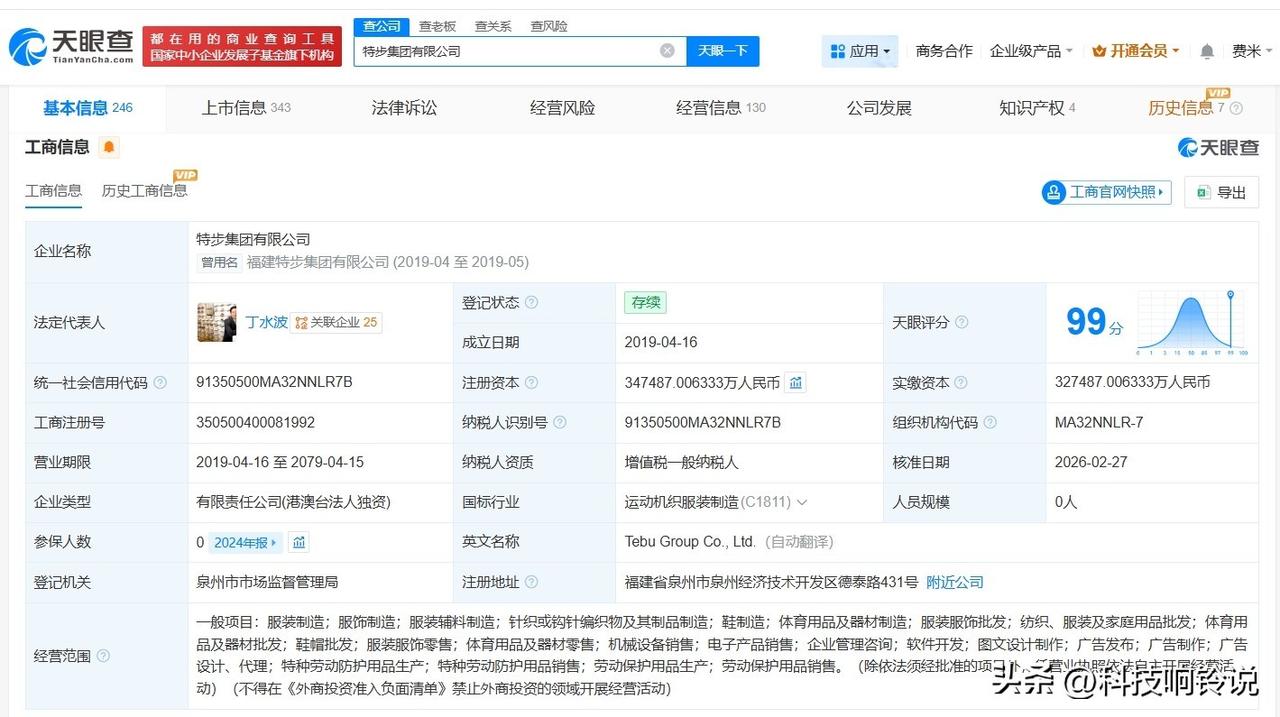The height and width of the screenshot is (717, 1280).
Task: Click help icon beside 历史信息 tab
Action: click(x=1236, y=108)
